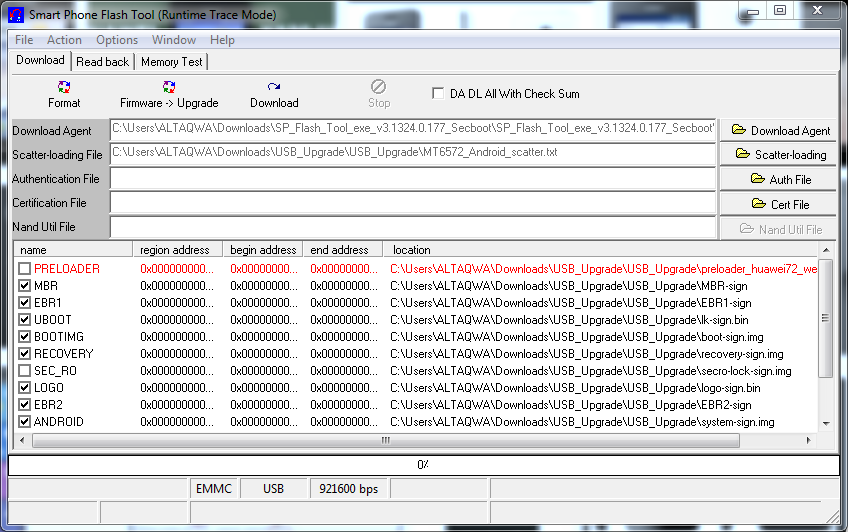
Task: Browse for a Scatter-loading file
Action: [778, 155]
